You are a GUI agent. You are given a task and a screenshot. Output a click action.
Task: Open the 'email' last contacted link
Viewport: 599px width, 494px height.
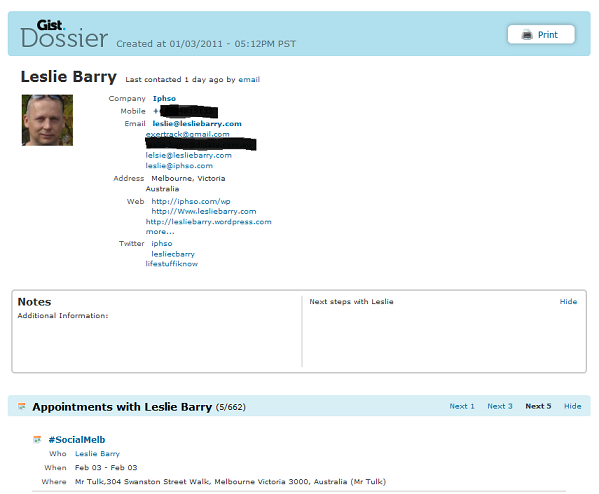(x=249, y=79)
